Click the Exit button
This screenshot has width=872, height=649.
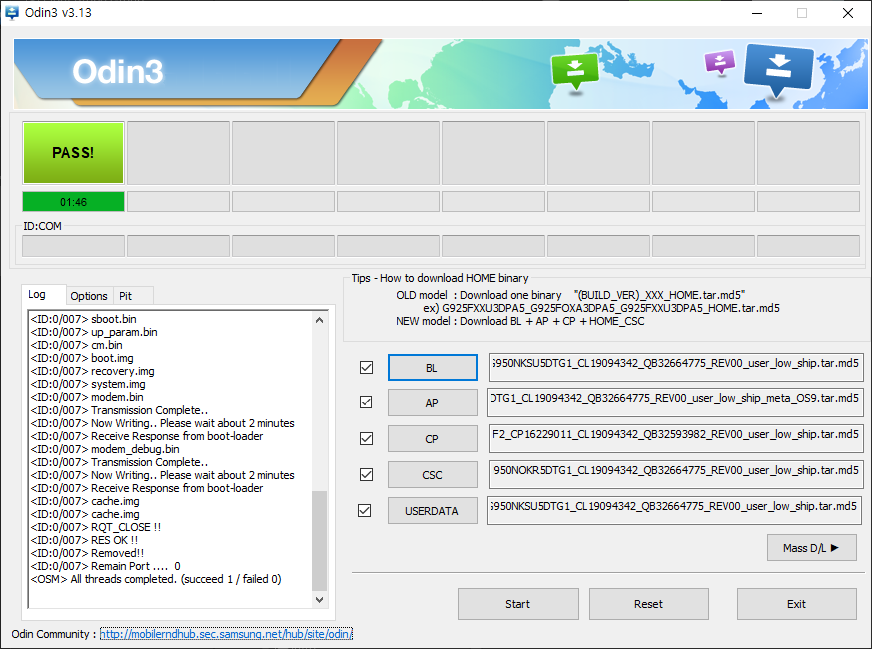click(x=797, y=604)
